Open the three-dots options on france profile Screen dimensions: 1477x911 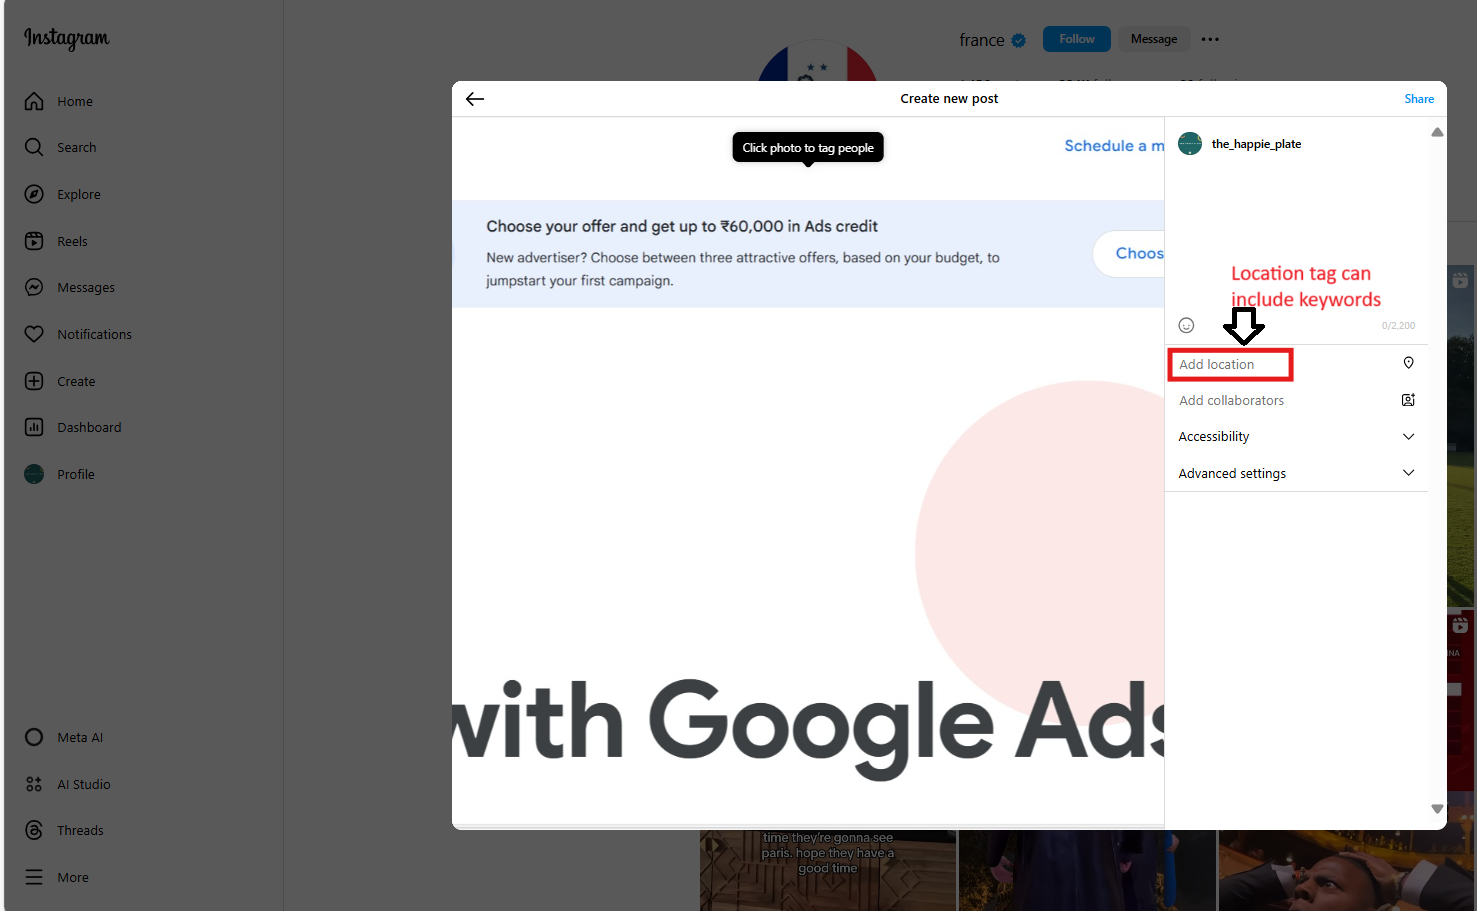(x=1210, y=39)
